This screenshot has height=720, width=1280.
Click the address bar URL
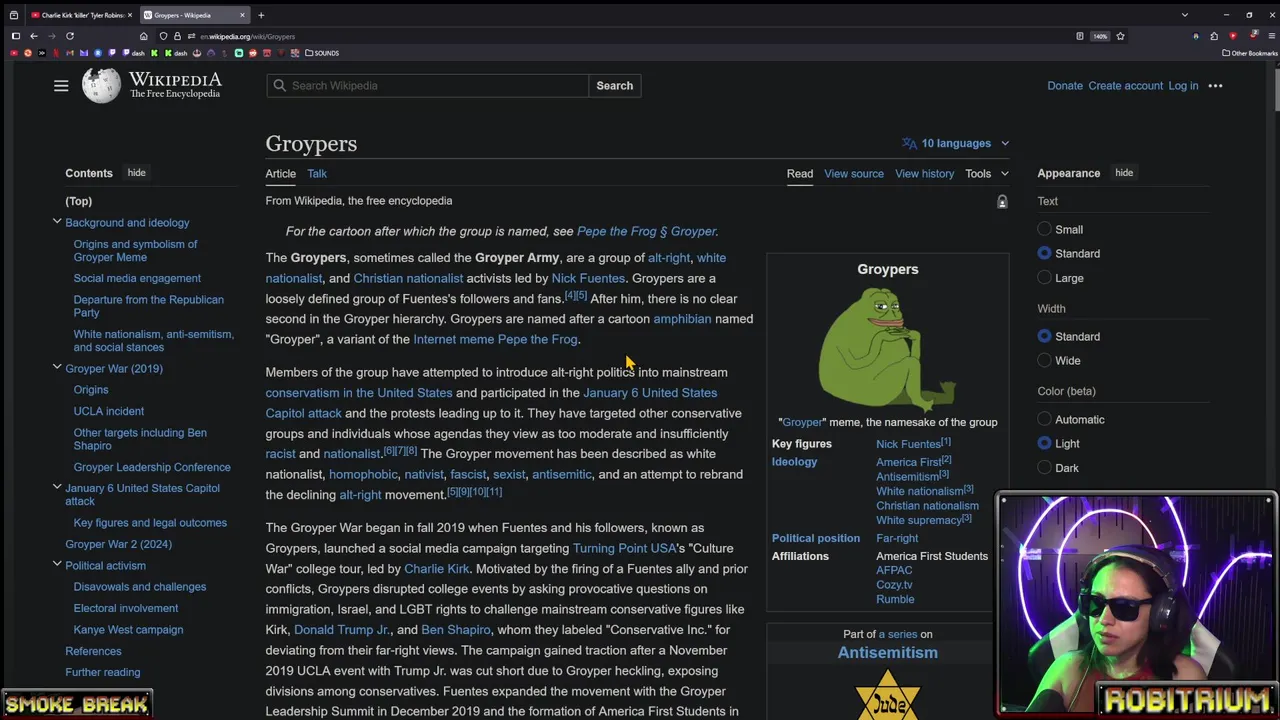(x=246, y=36)
